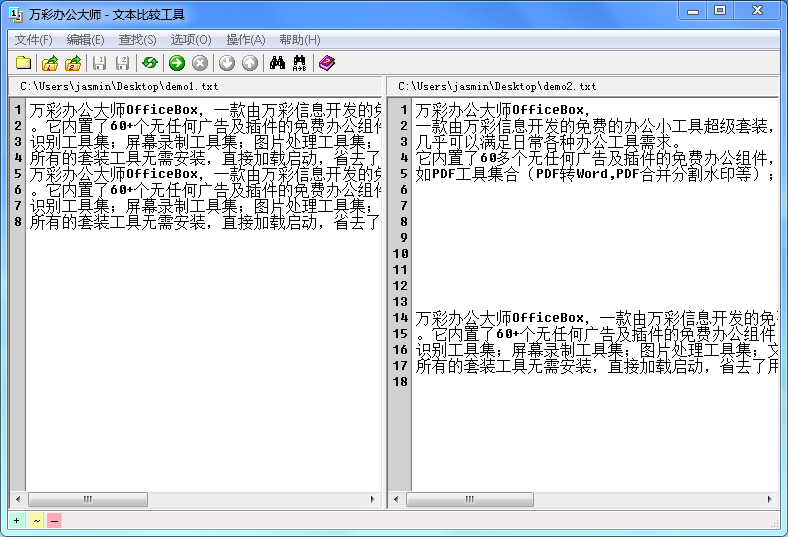This screenshot has height=537, width=788.
Task: Open the 文件(F) menu
Action: (33, 40)
